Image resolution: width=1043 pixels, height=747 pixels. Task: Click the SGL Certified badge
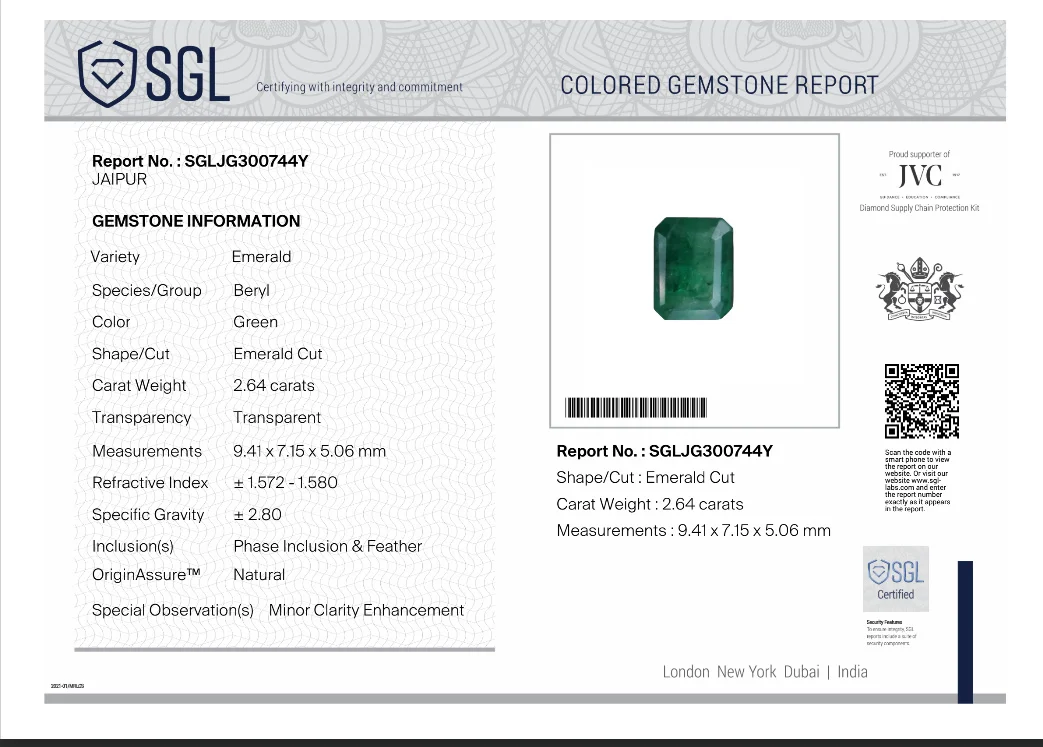(x=895, y=579)
